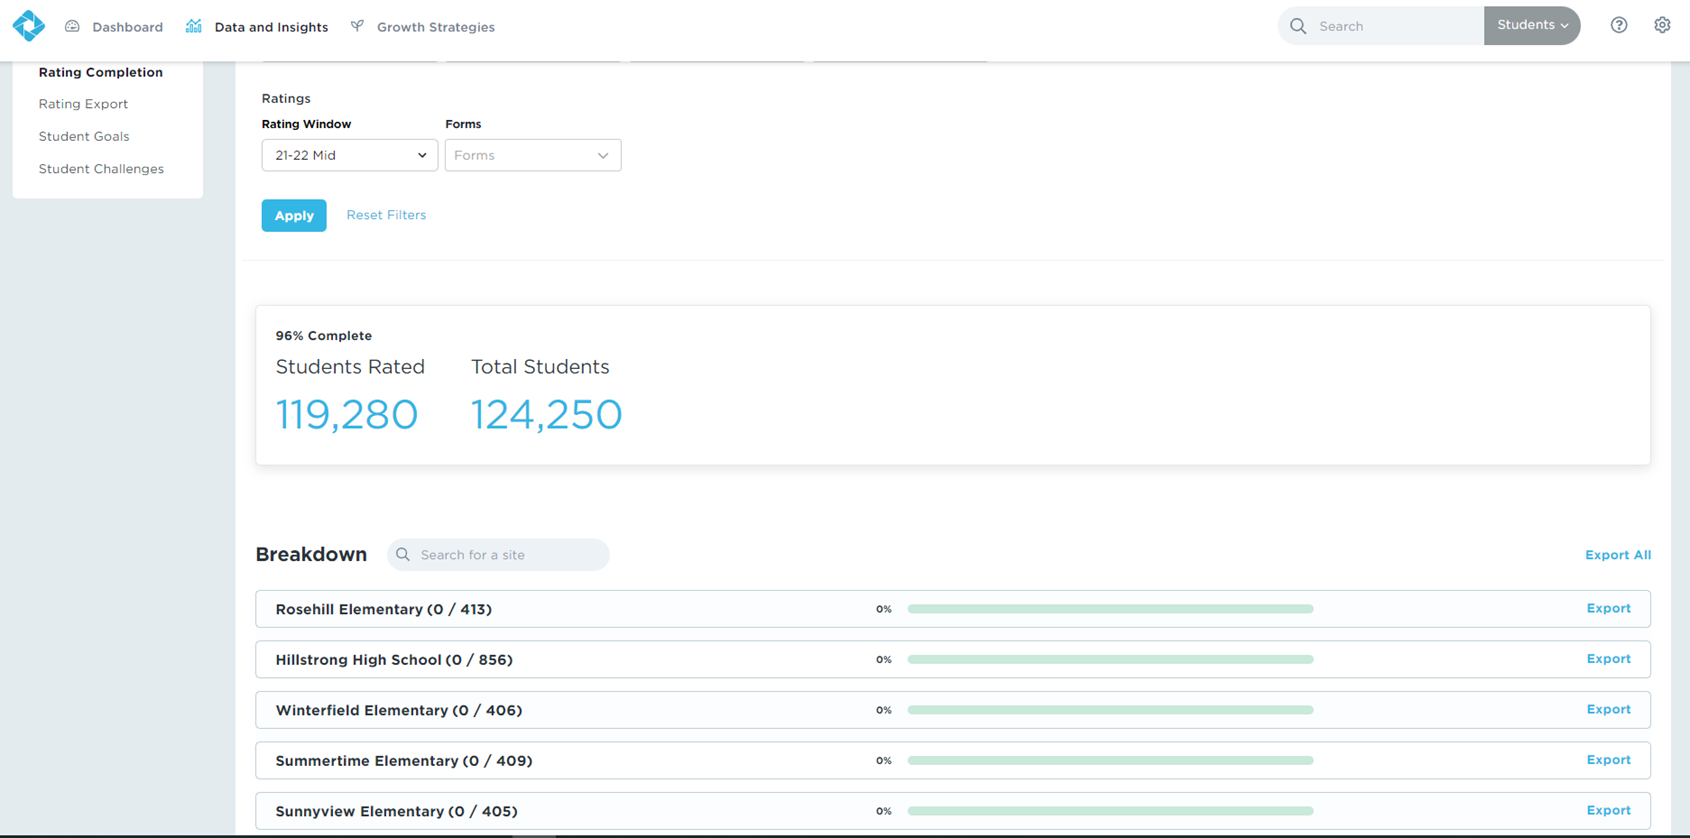Viewport: 1690px width, 838px height.
Task: Click Rosehill Elementary progress bar
Action: click(1110, 609)
